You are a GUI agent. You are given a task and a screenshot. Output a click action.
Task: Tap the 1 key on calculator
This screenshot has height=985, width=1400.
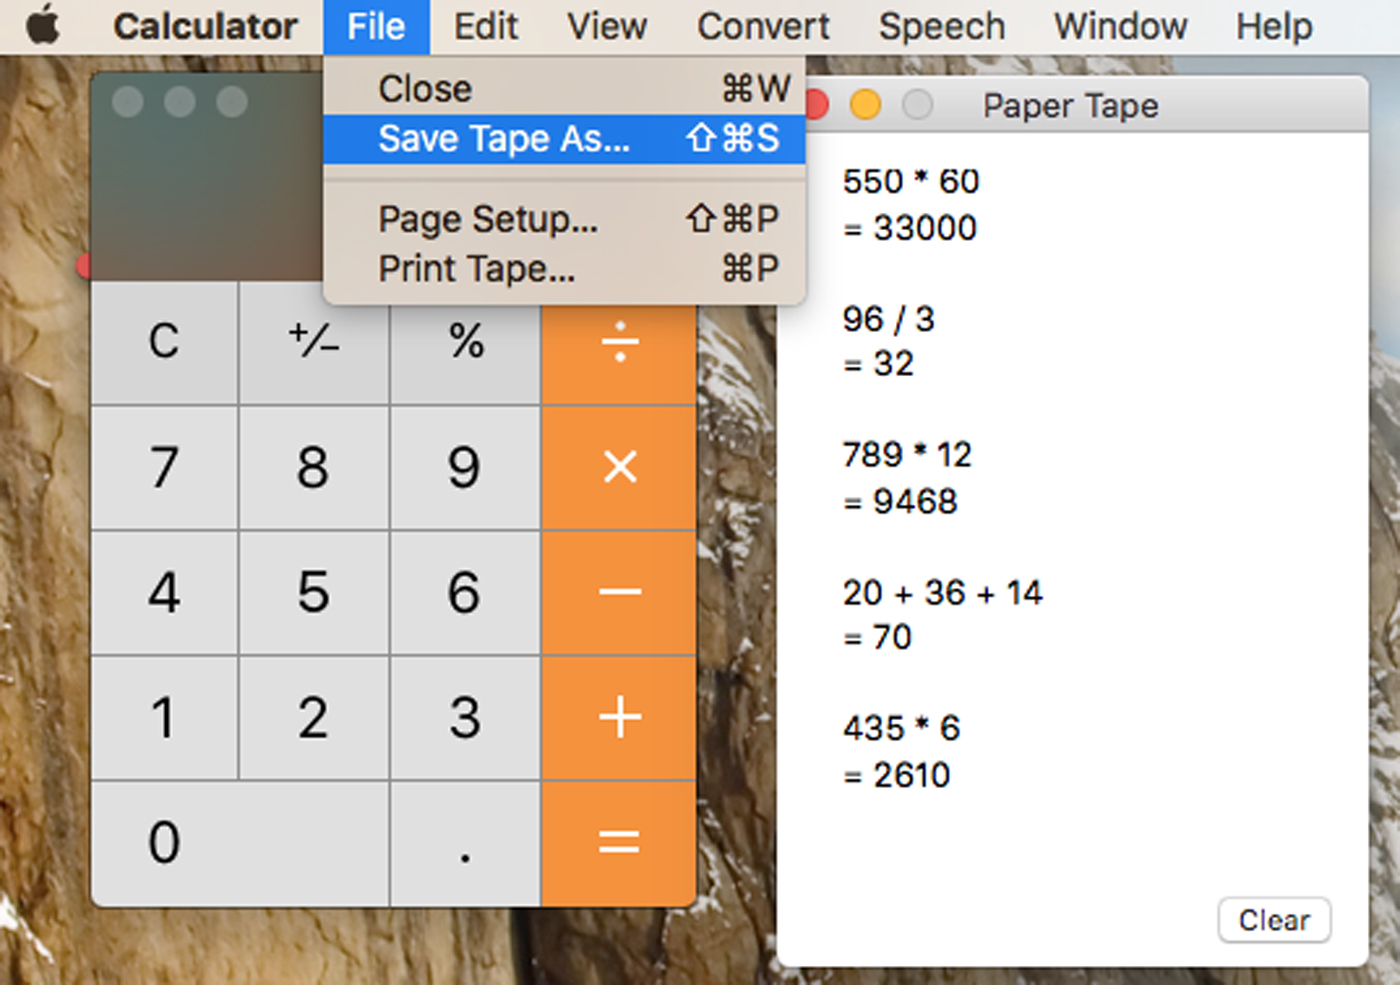tap(164, 717)
